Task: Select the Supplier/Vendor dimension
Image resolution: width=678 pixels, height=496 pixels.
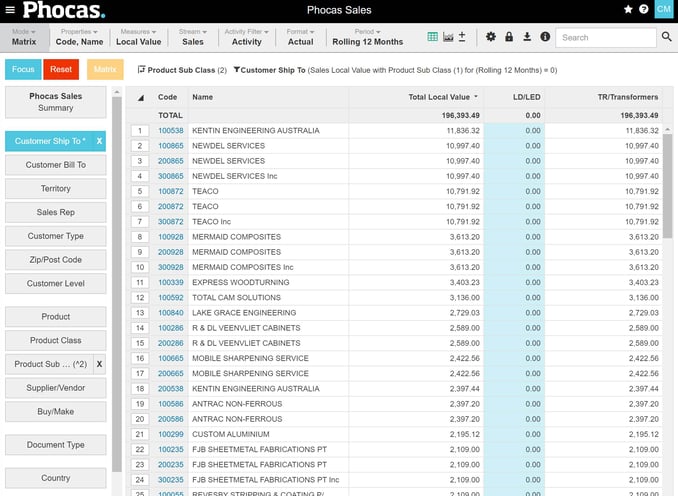Action: pyautogui.click(x=55, y=388)
